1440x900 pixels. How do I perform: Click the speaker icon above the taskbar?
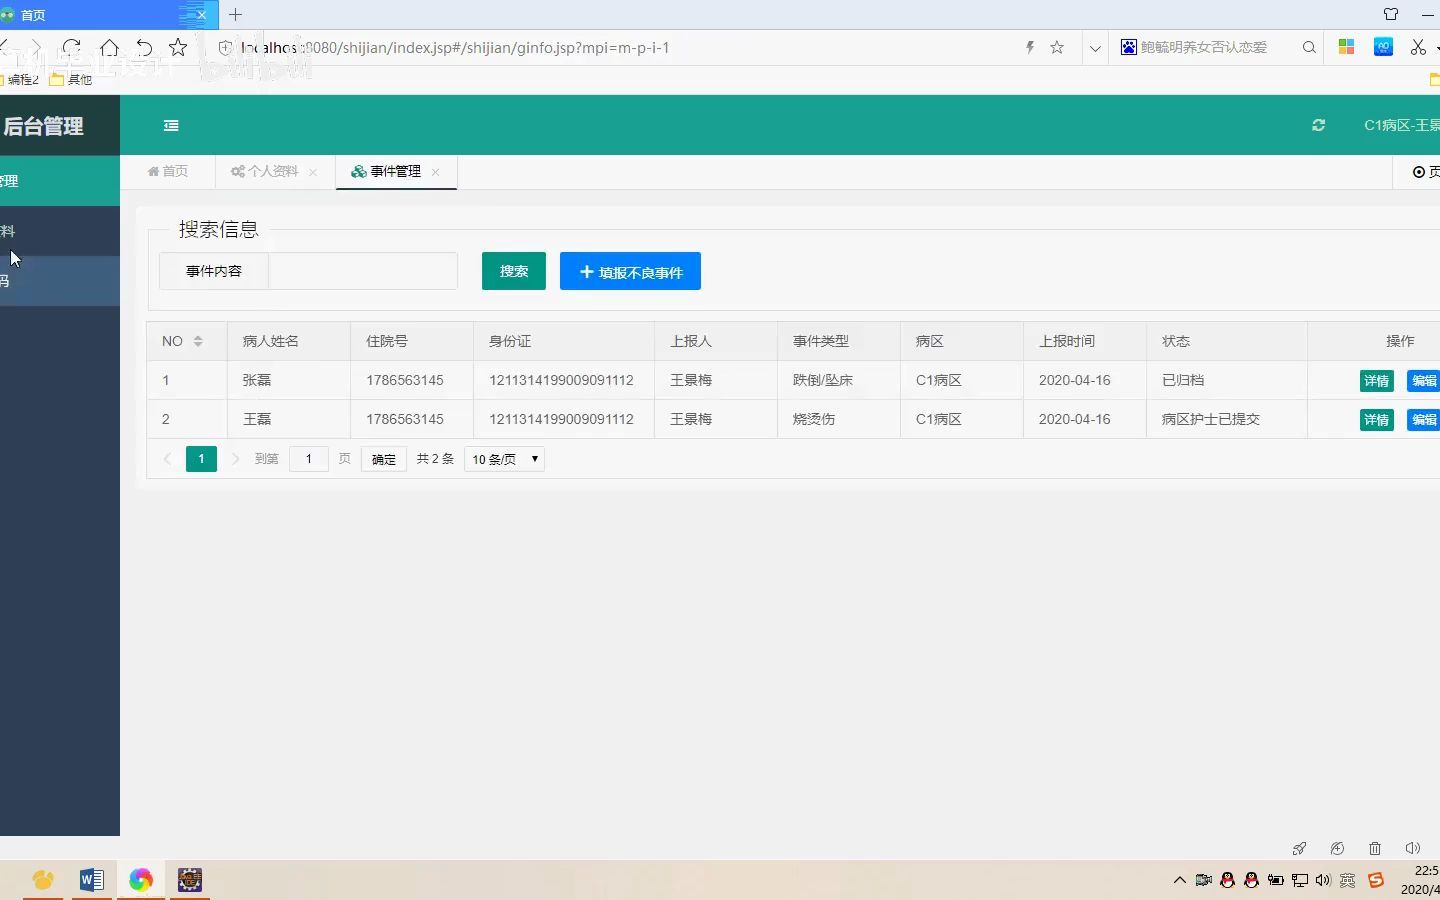pos(1412,848)
